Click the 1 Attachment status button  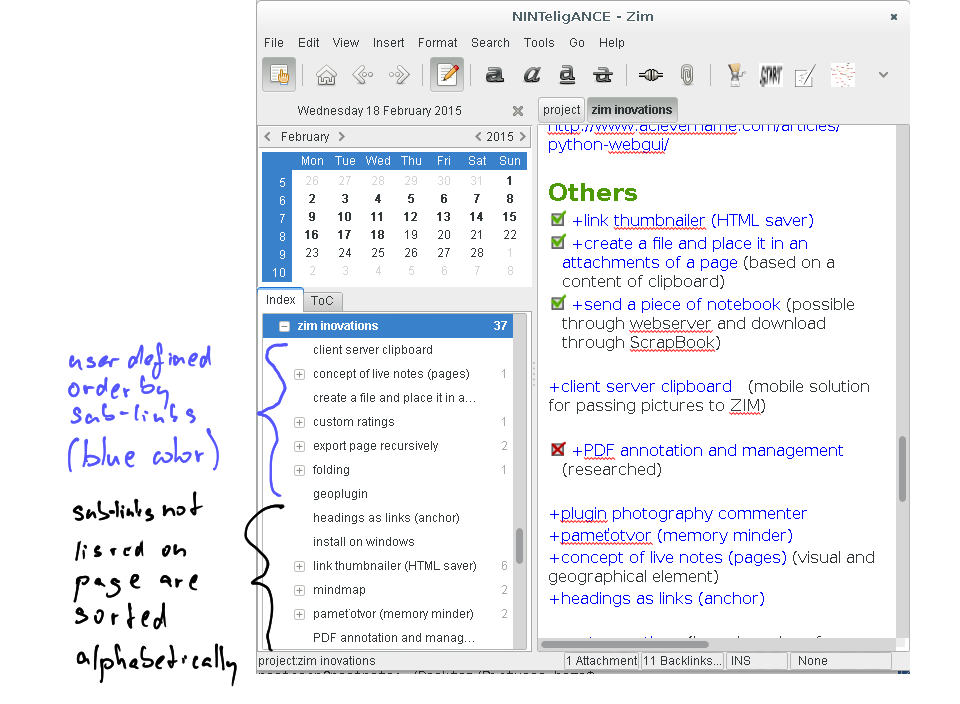(x=601, y=661)
